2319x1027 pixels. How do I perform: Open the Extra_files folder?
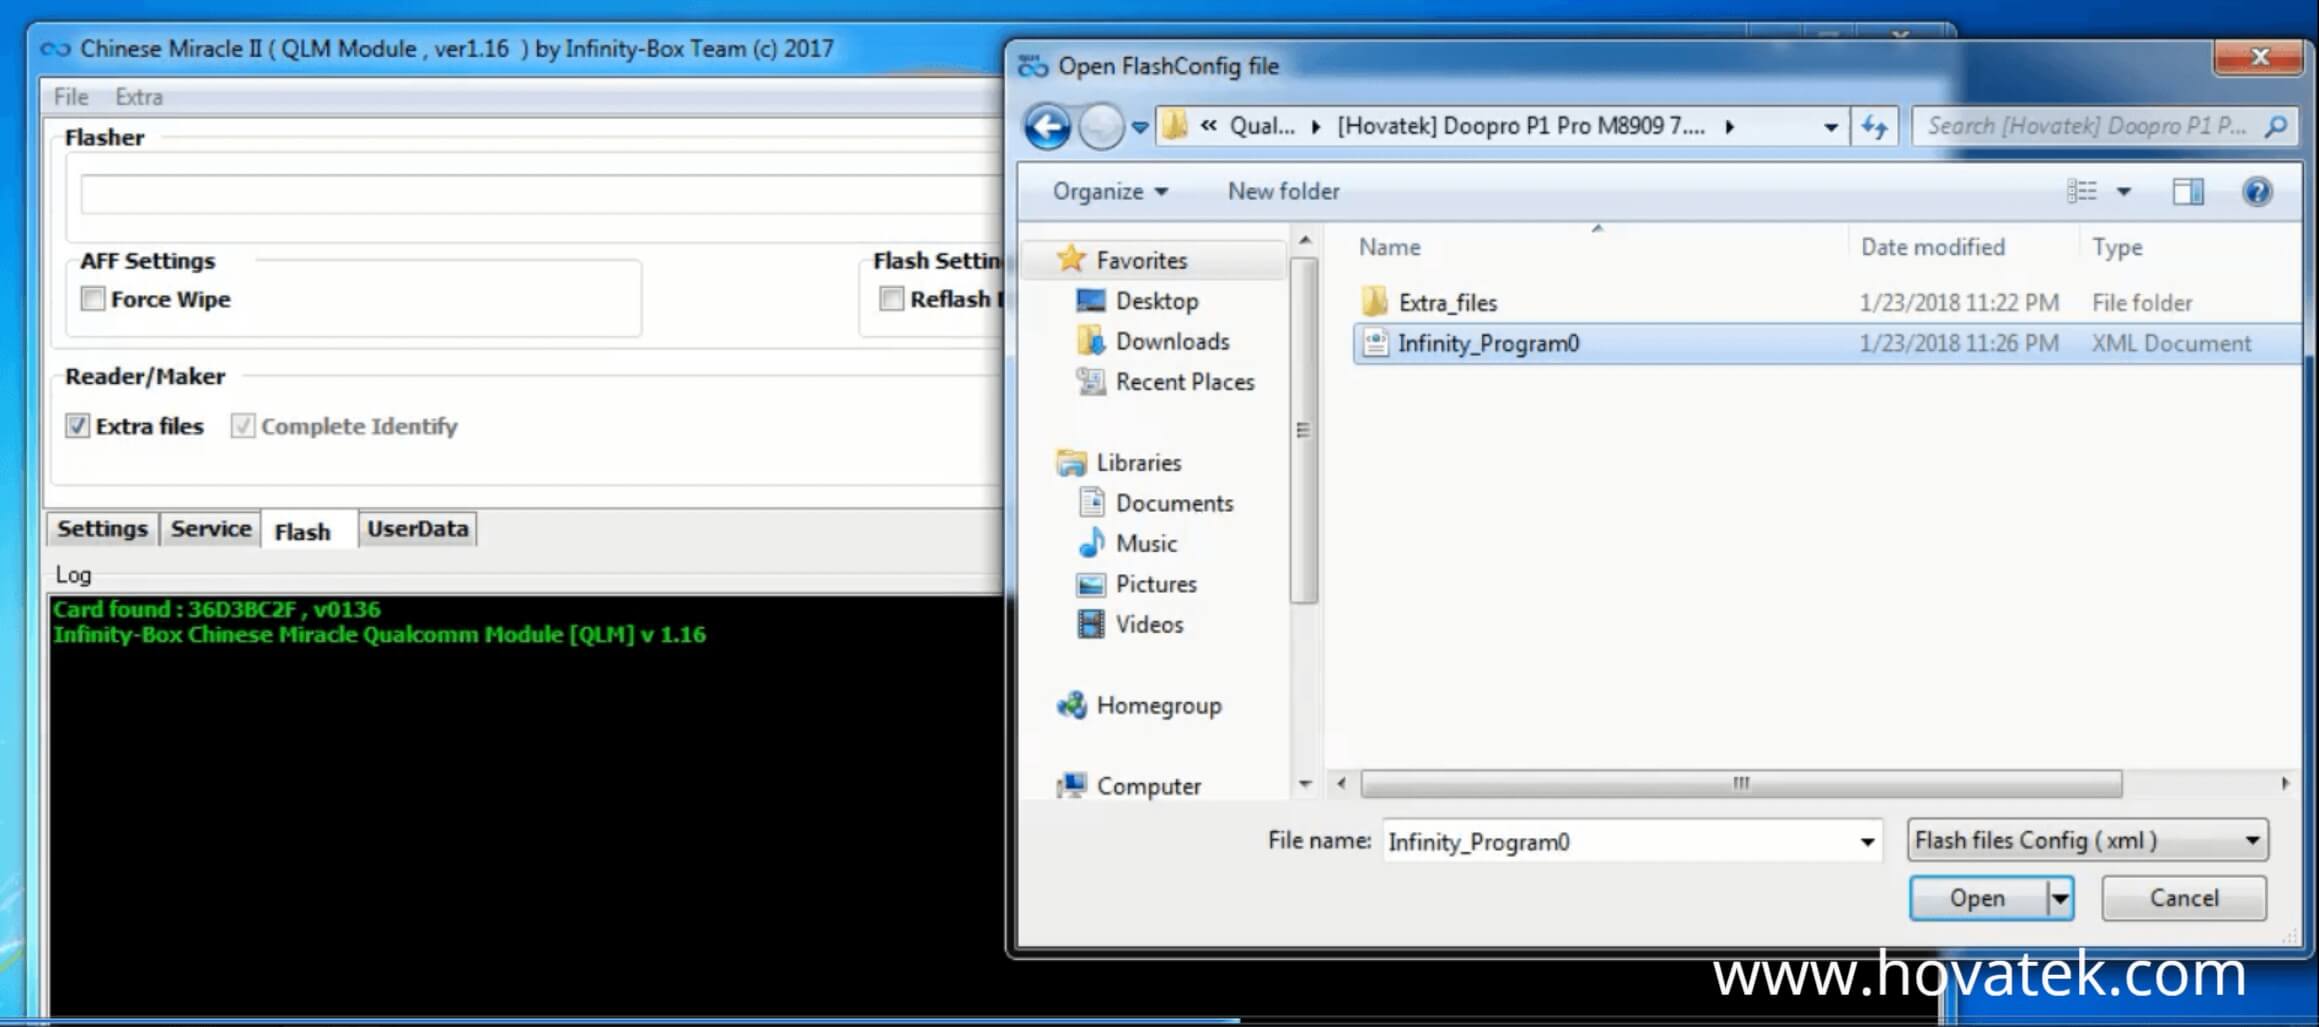[1447, 302]
